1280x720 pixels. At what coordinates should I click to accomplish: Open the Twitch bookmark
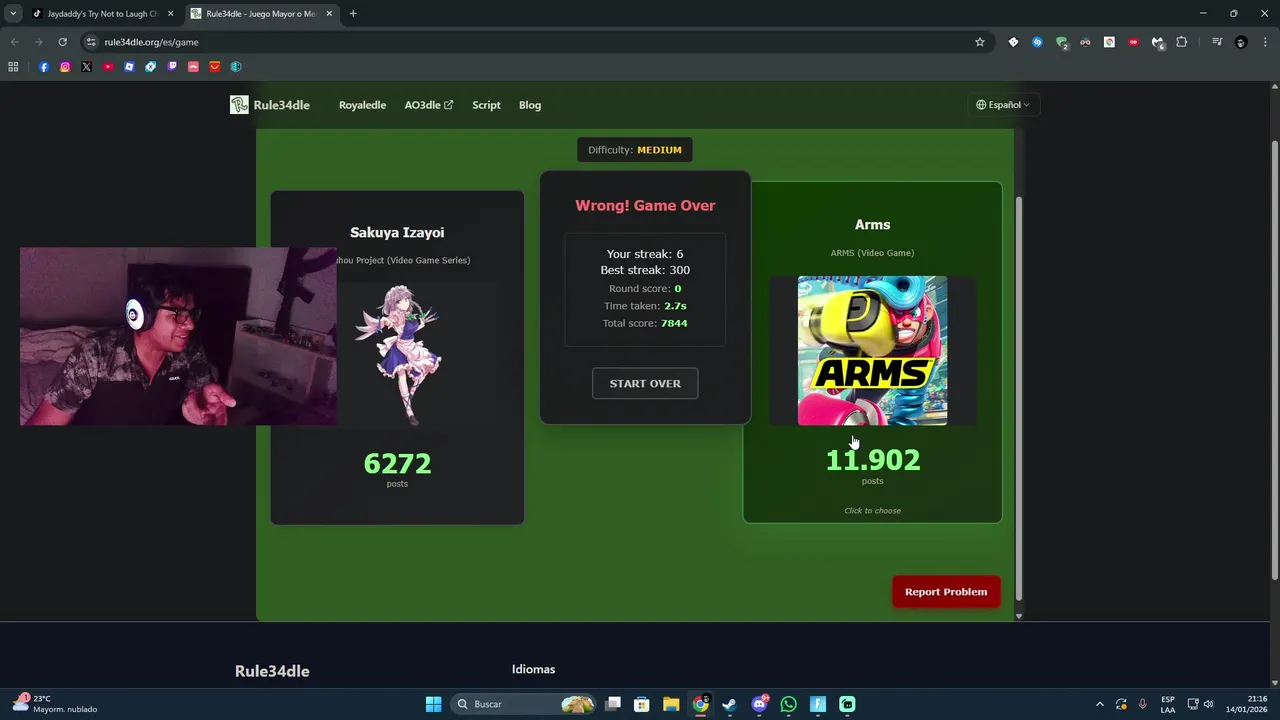[172, 67]
